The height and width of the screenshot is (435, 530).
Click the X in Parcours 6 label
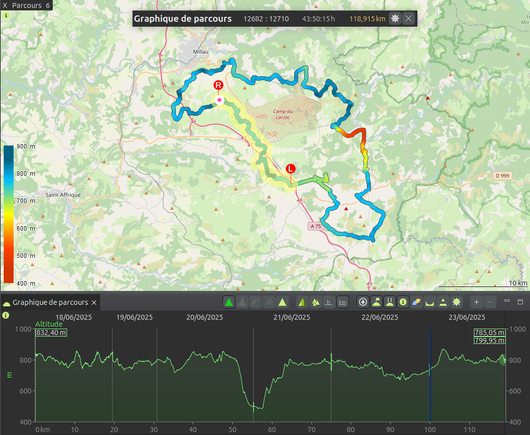5,5
